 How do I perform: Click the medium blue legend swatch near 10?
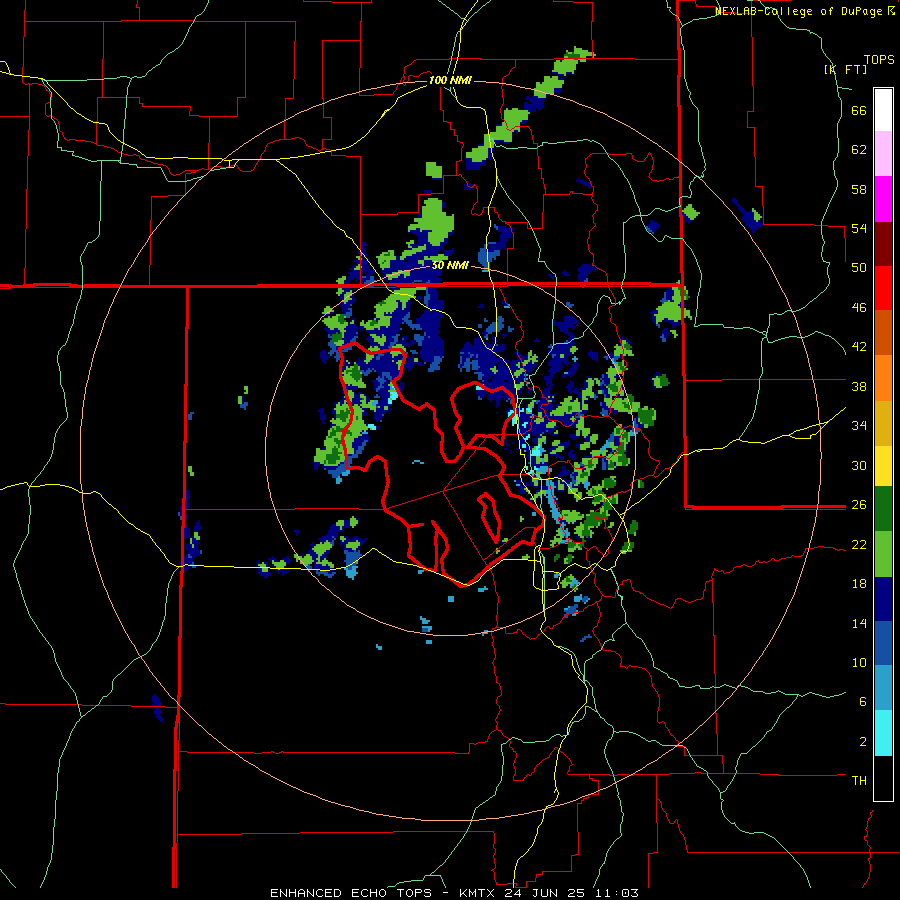883,643
